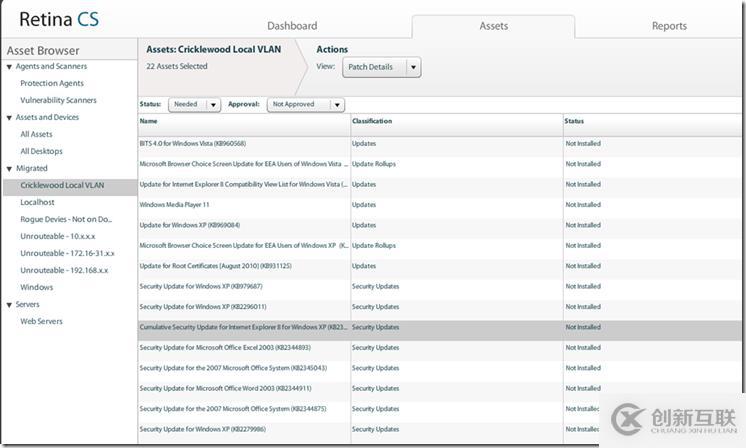Click Assets and Devices group label
This screenshot has width=746, height=448.
pyautogui.click(x=47, y=117)
